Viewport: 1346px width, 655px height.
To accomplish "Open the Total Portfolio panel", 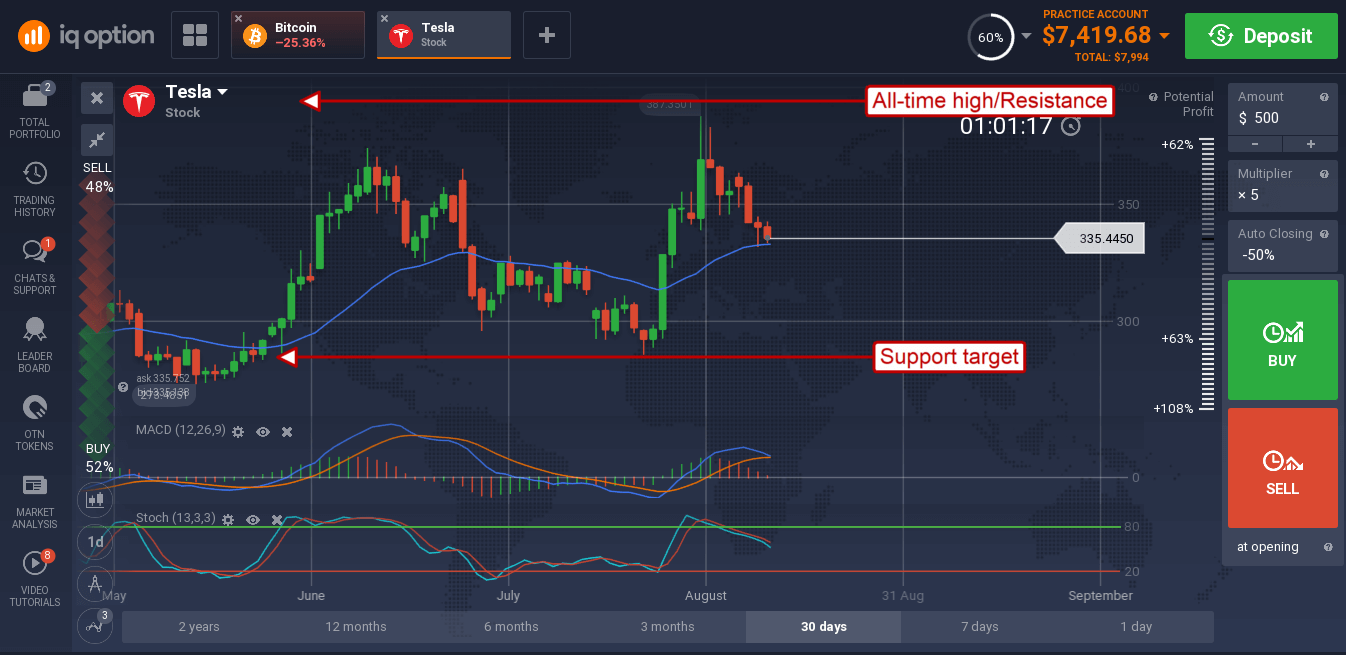I will [34, 111].
